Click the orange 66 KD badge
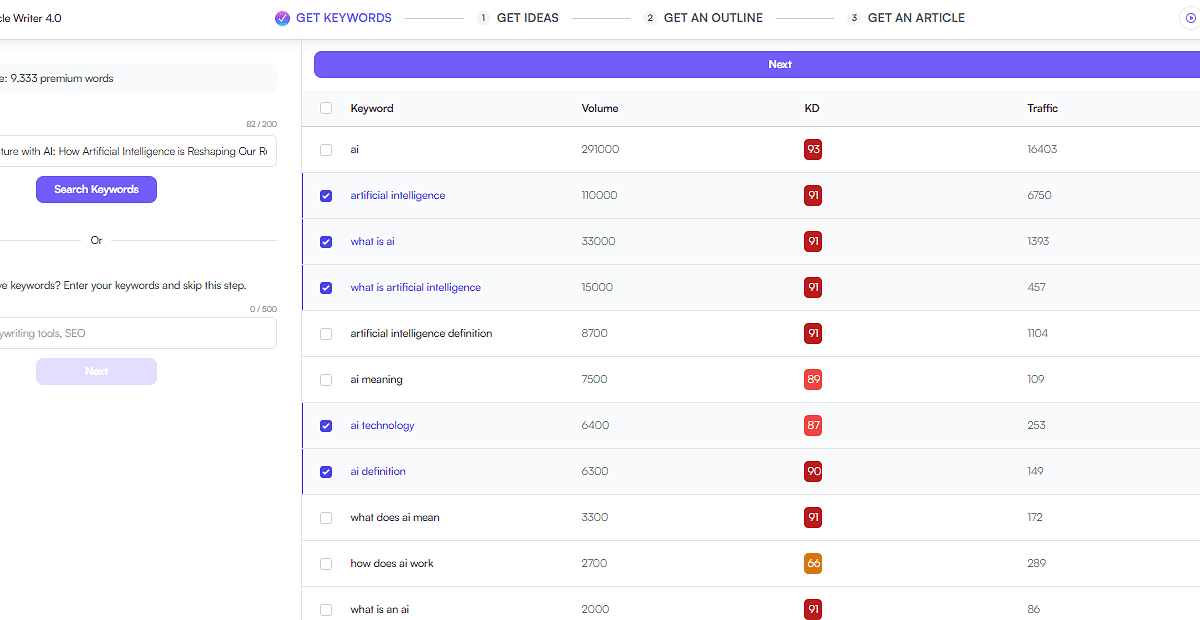The image size is (1200, 620). coord(813,564)
